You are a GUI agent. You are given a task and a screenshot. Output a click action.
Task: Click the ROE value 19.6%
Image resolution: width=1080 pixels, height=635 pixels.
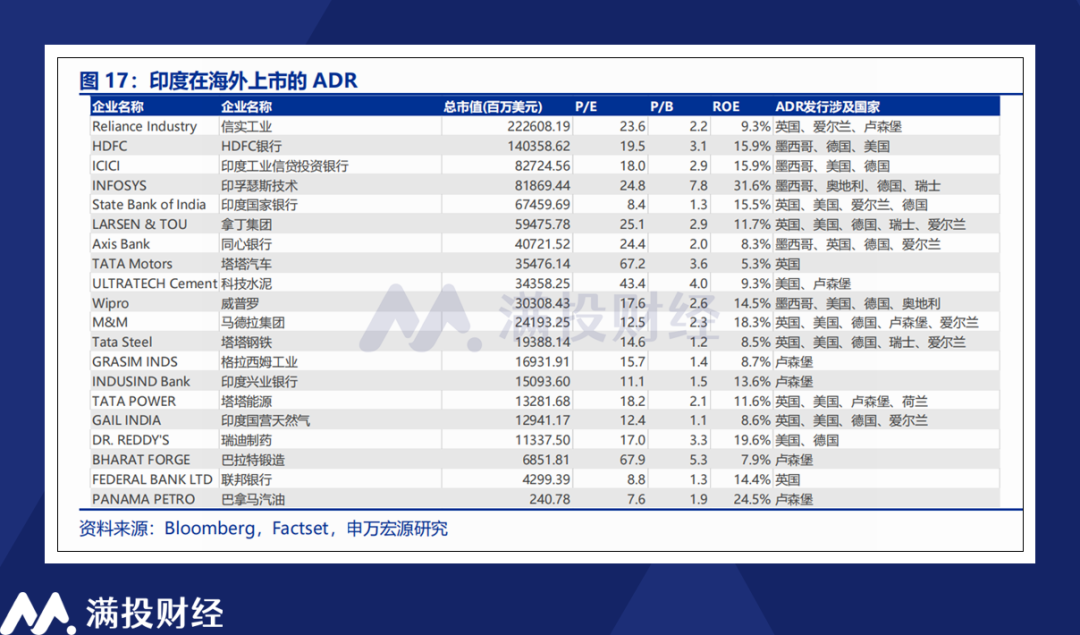click(x=752, y=440)
